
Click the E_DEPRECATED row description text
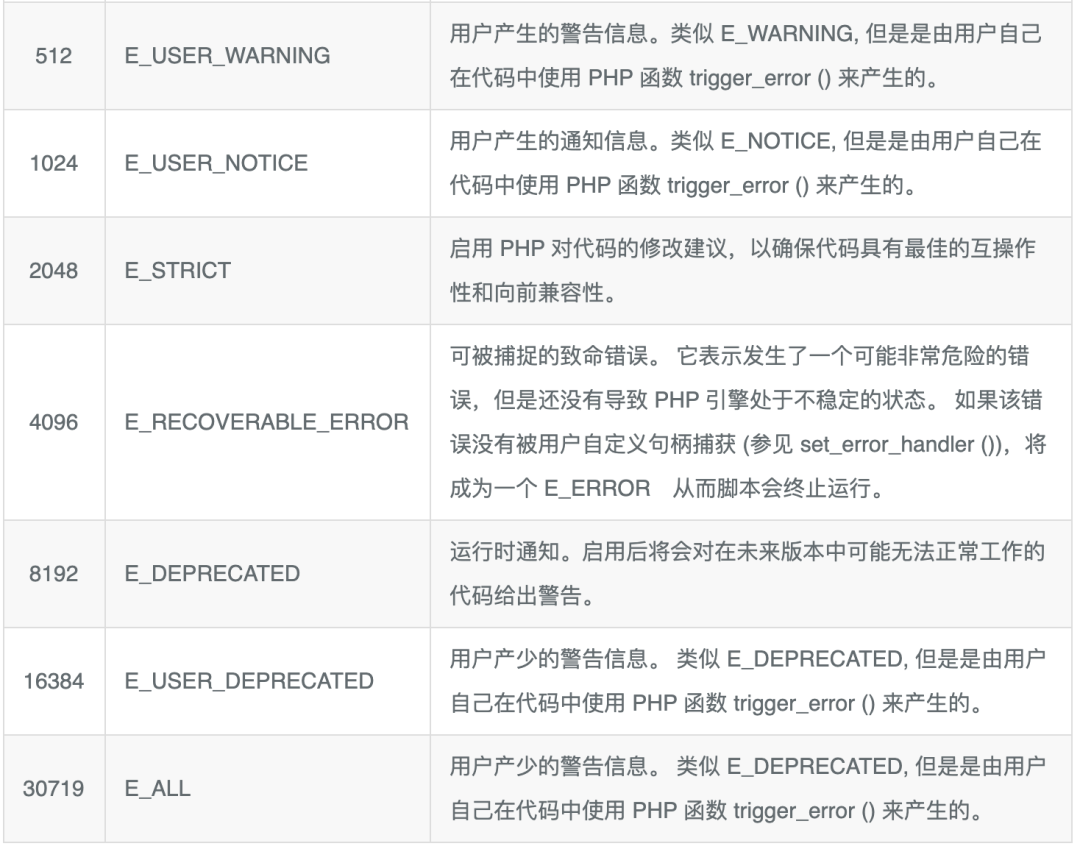coord(745,574)
